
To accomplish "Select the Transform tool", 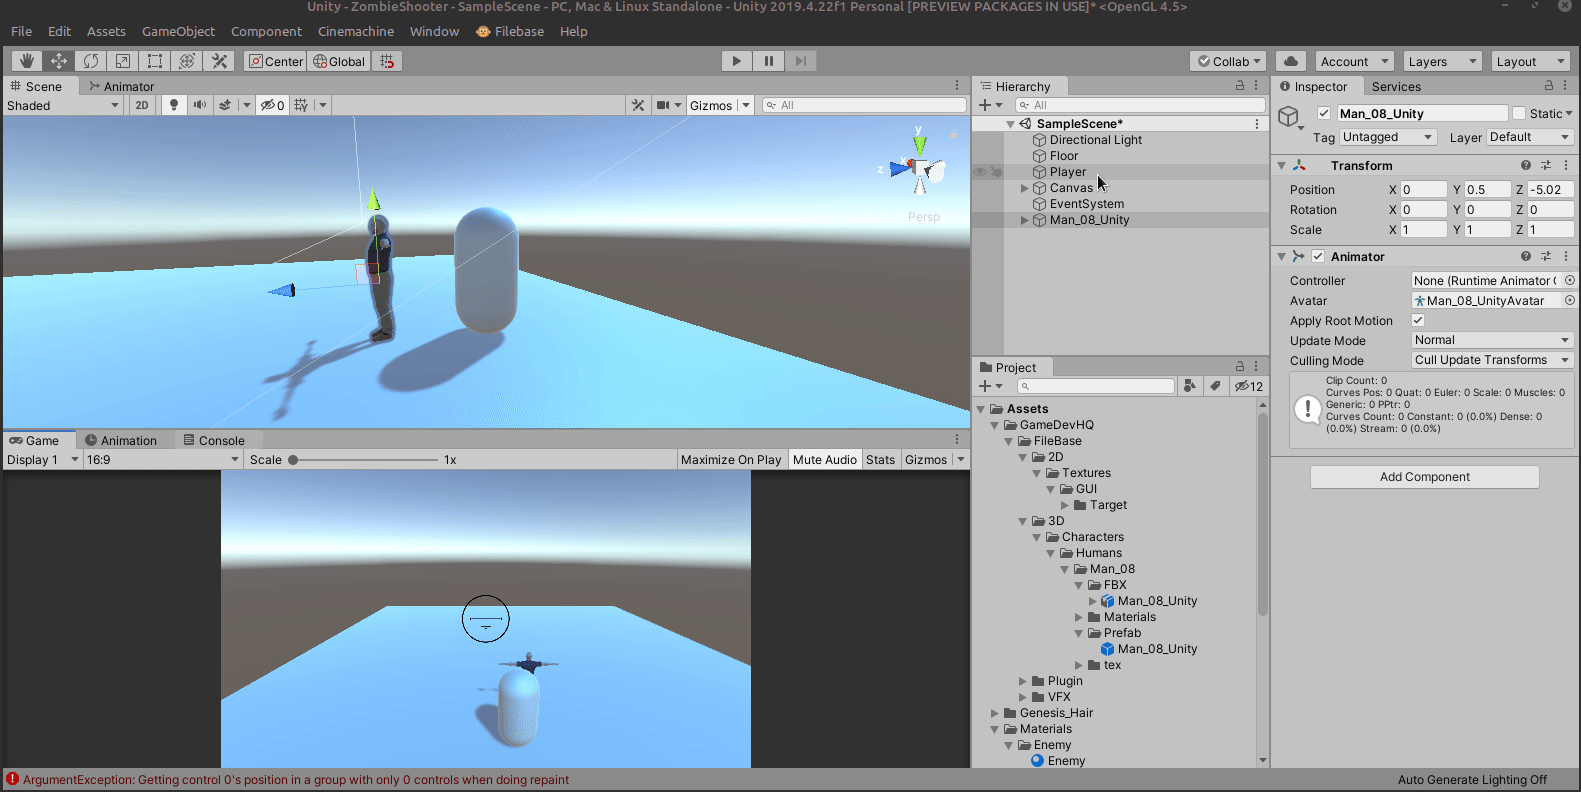I will 187,61.
